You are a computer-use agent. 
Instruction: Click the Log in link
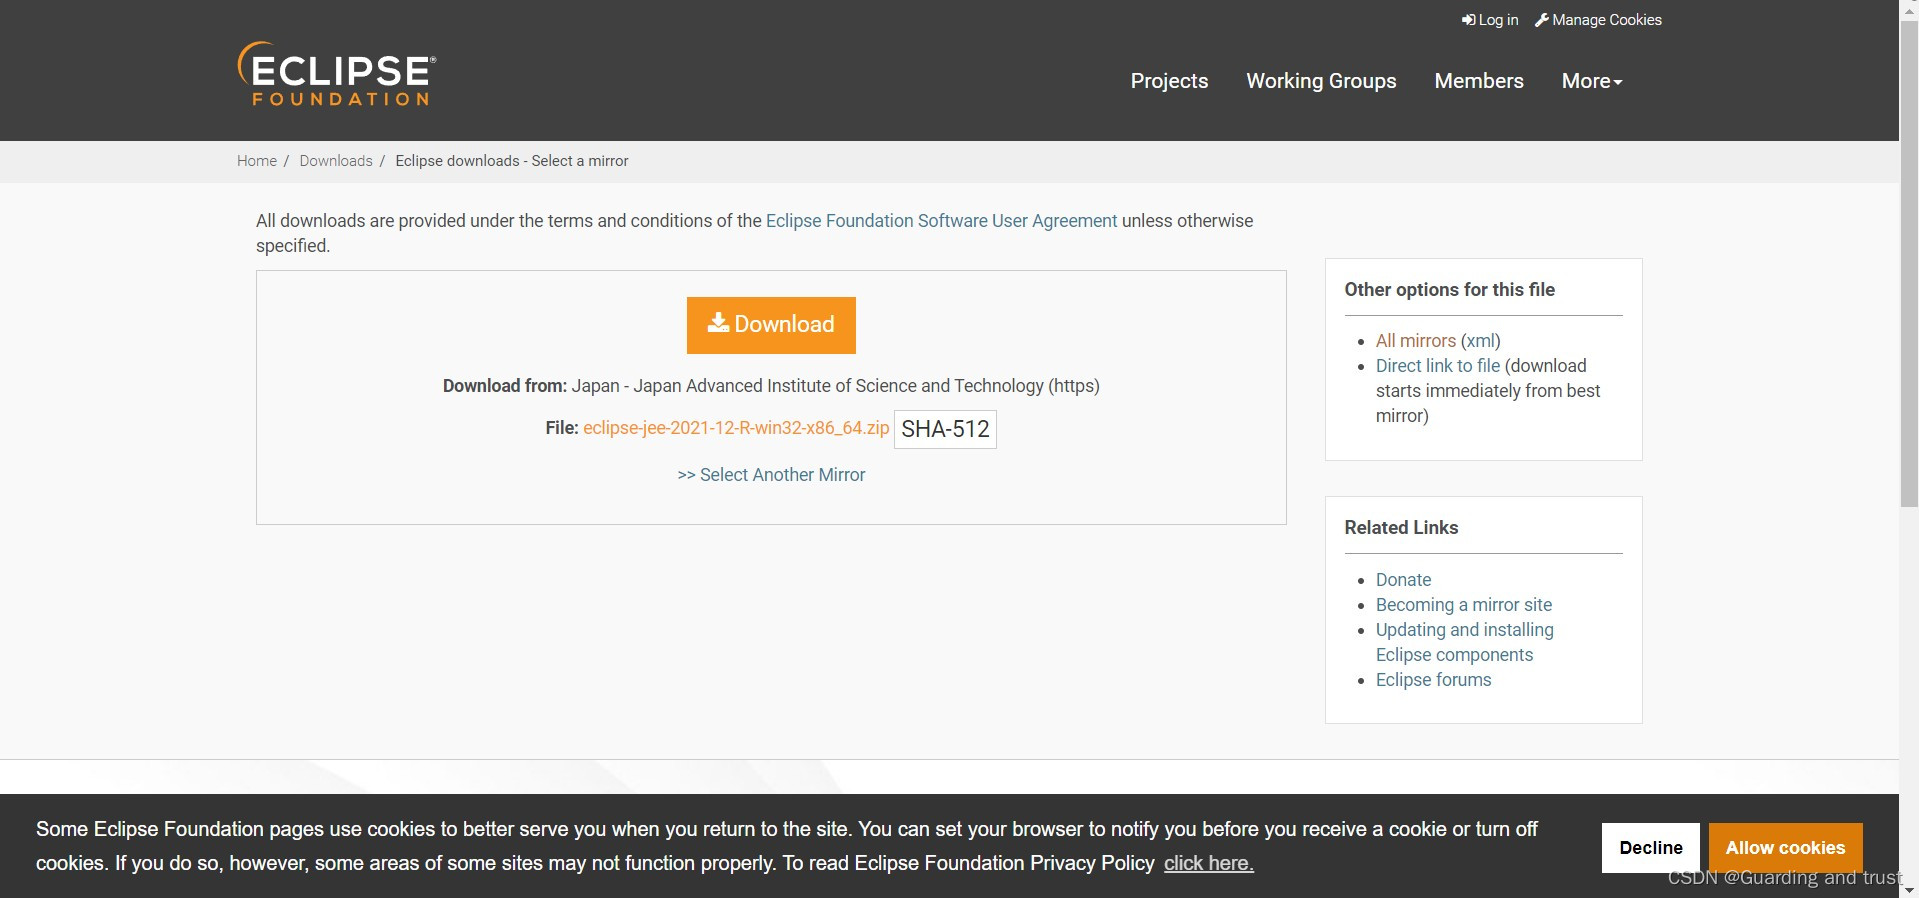pyautogui.click(x=1490, y=20)
